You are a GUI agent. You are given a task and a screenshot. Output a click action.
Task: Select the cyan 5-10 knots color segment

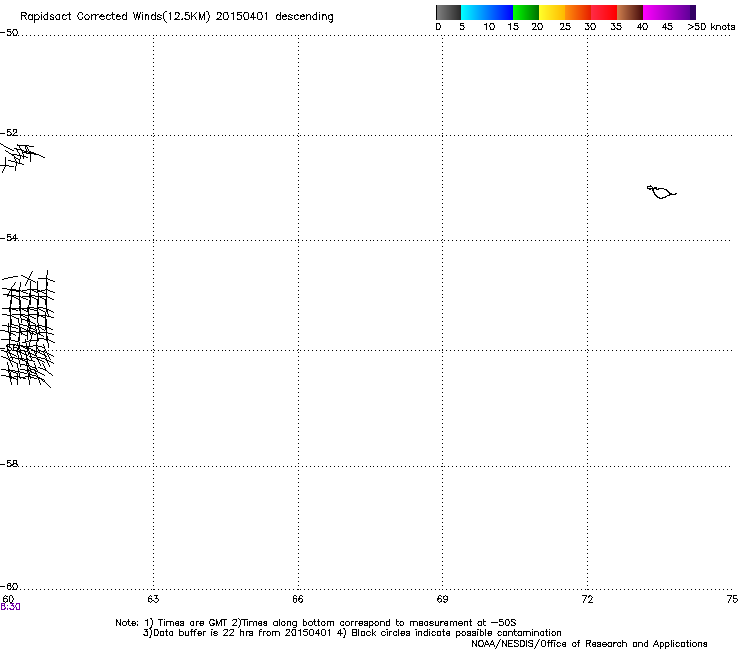tap(474, 12)
